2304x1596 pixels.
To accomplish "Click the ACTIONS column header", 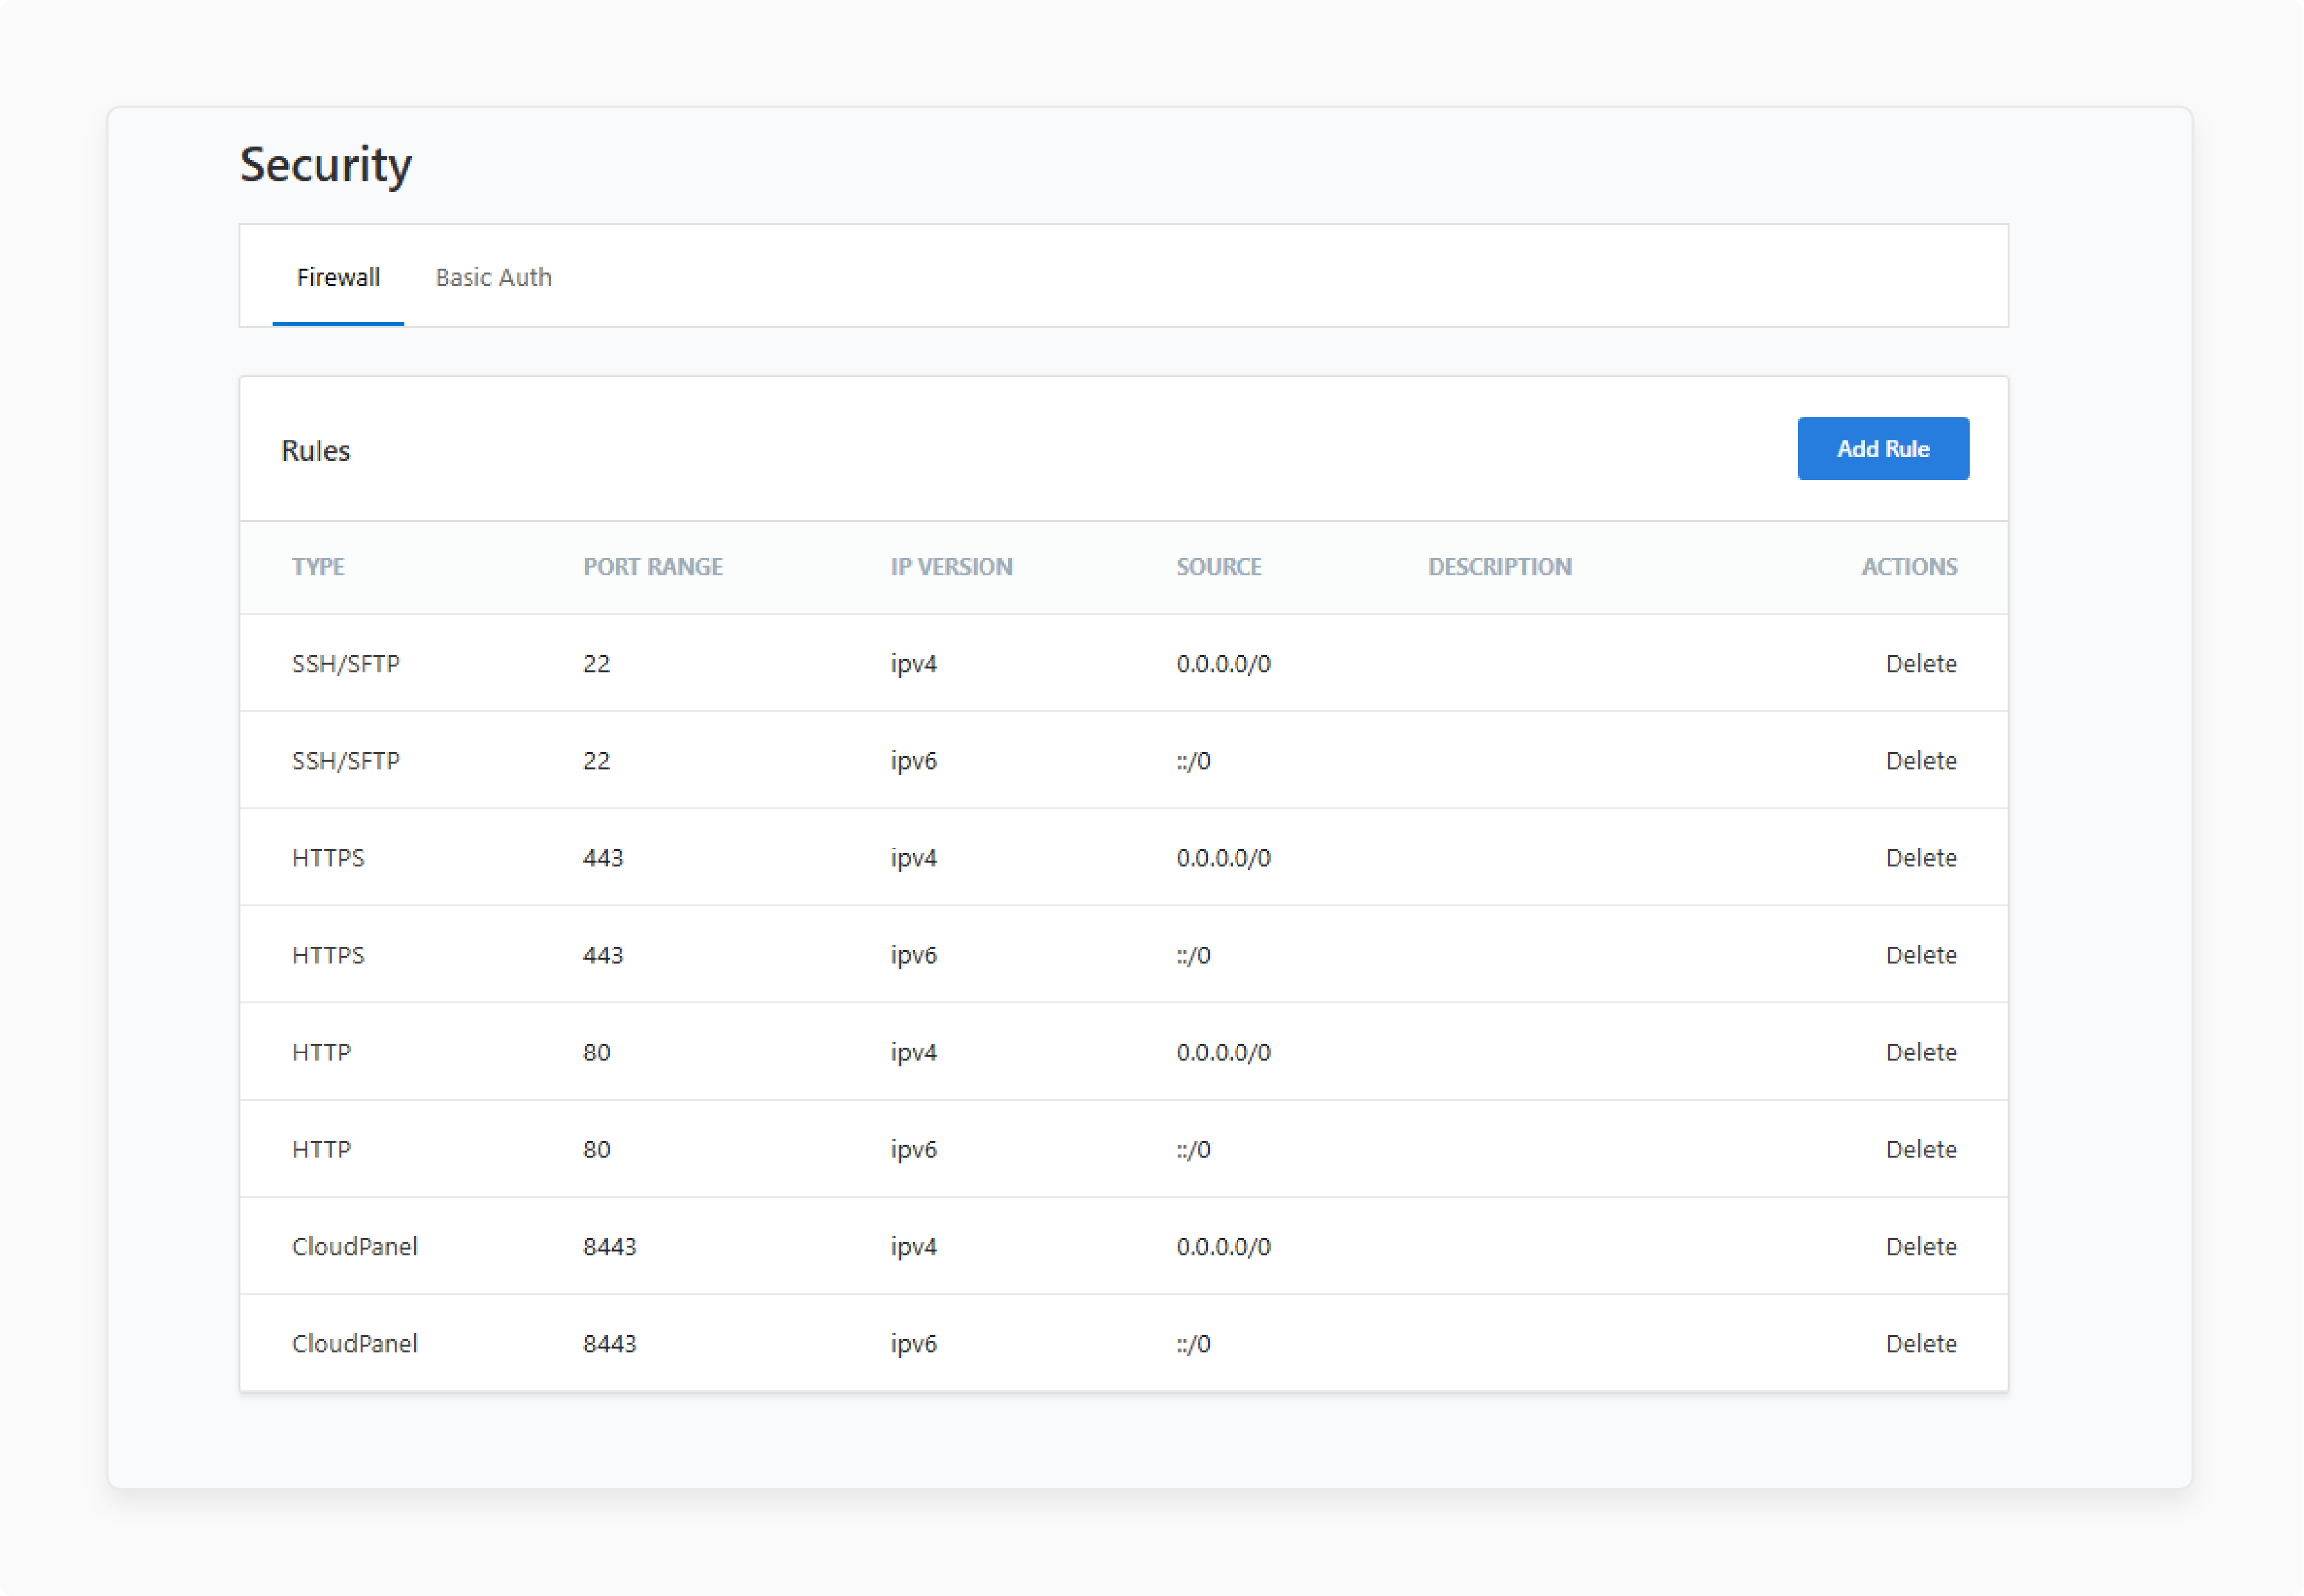I will coord(1909,567).
